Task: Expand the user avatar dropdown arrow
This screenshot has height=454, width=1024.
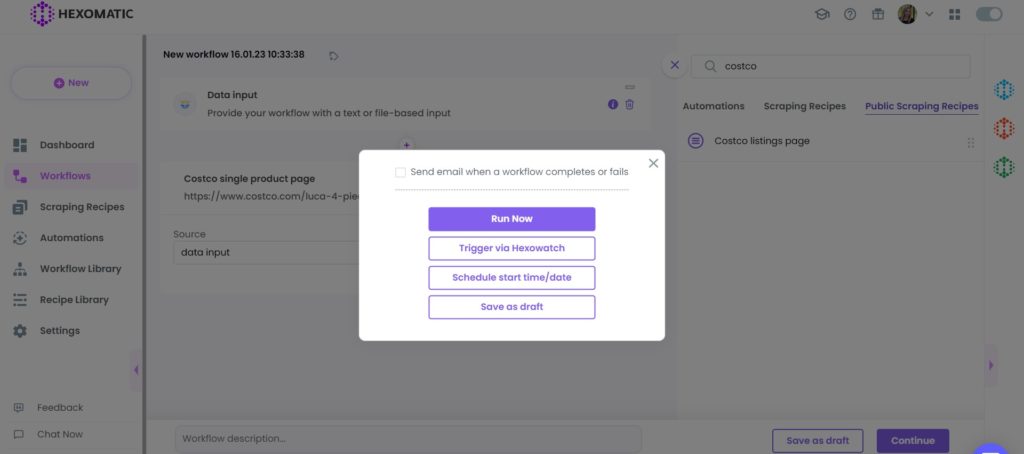Action: pos(929,14)
